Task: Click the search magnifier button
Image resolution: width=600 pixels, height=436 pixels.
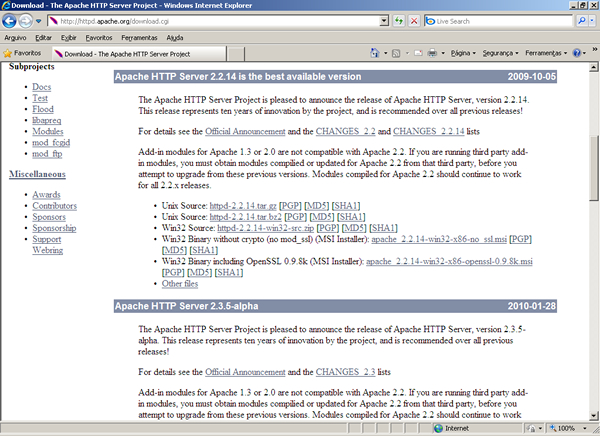Action: coord(582,21)
